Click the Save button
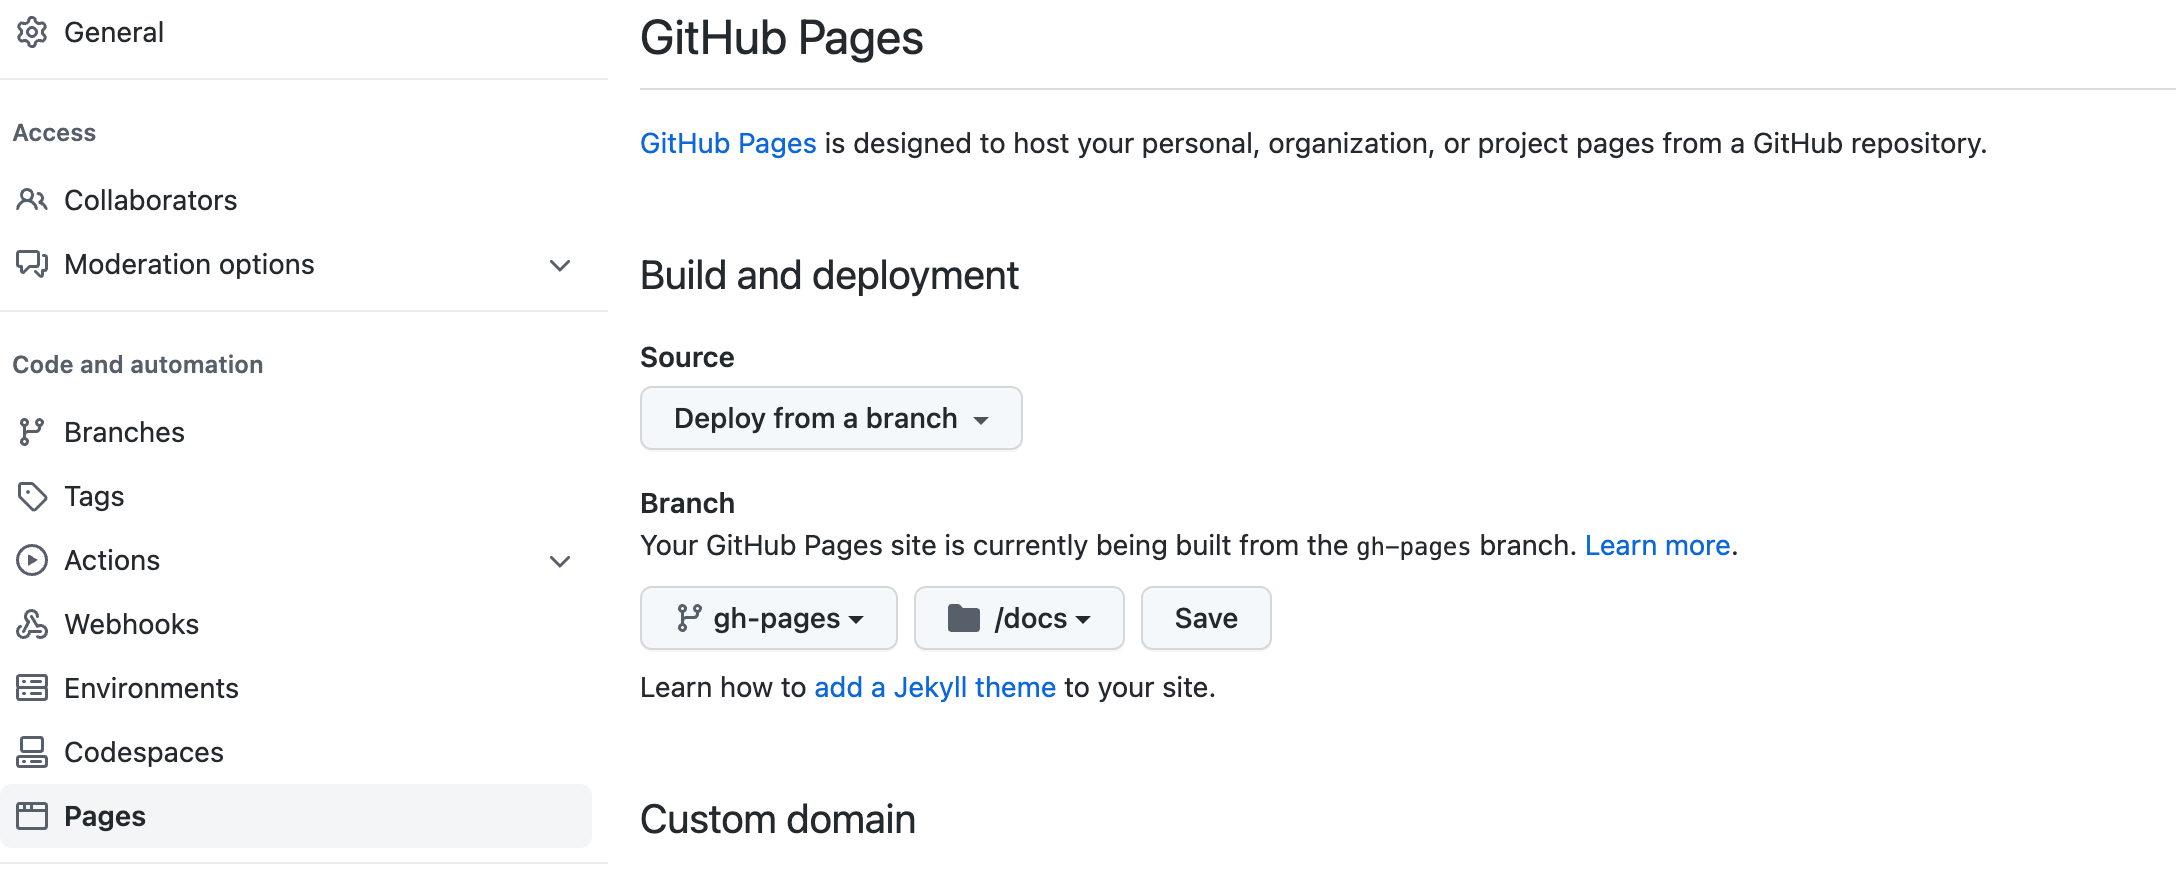The height and width of the screenshot is (872, 2180). point(1206,618)
